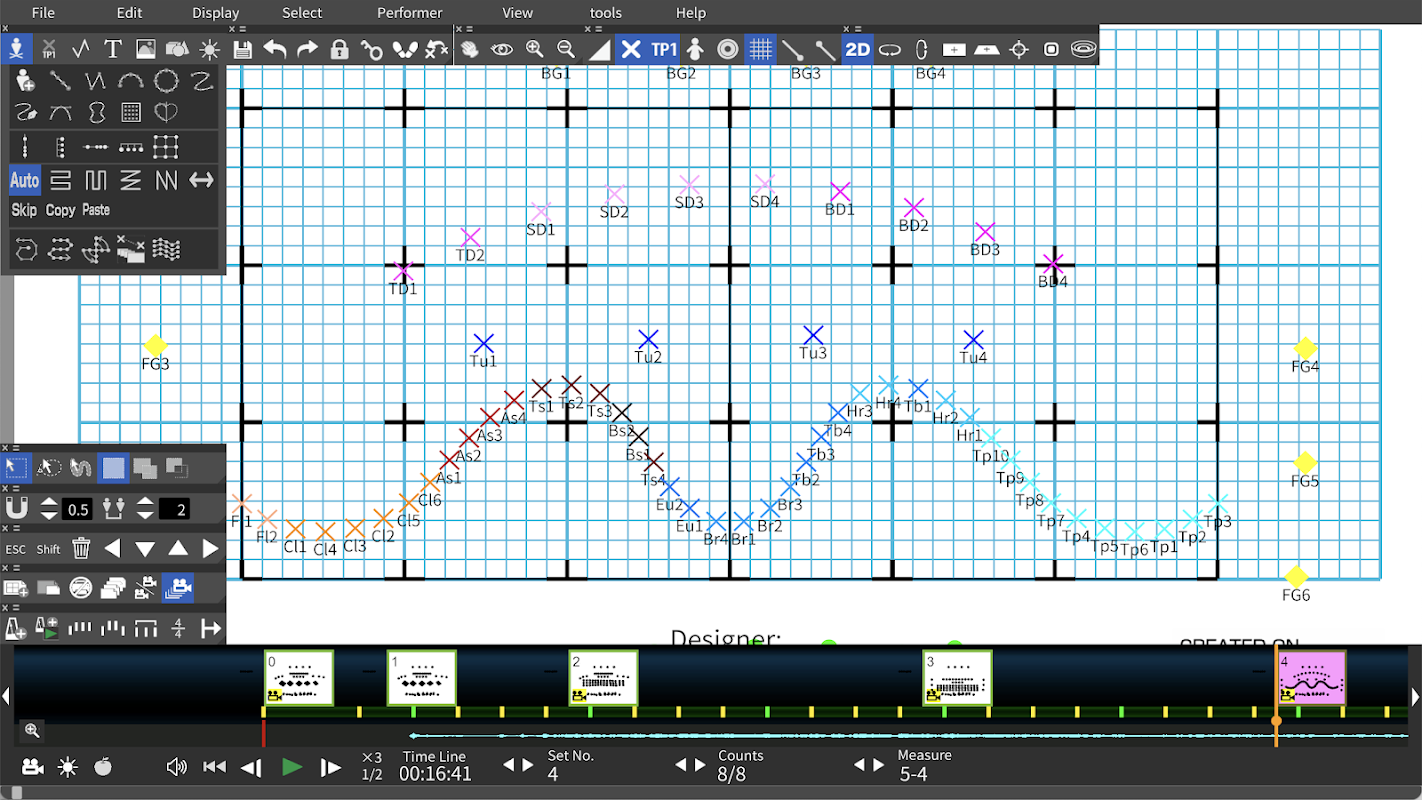
Task: Open the Performer menu
Action: [409, 13]
